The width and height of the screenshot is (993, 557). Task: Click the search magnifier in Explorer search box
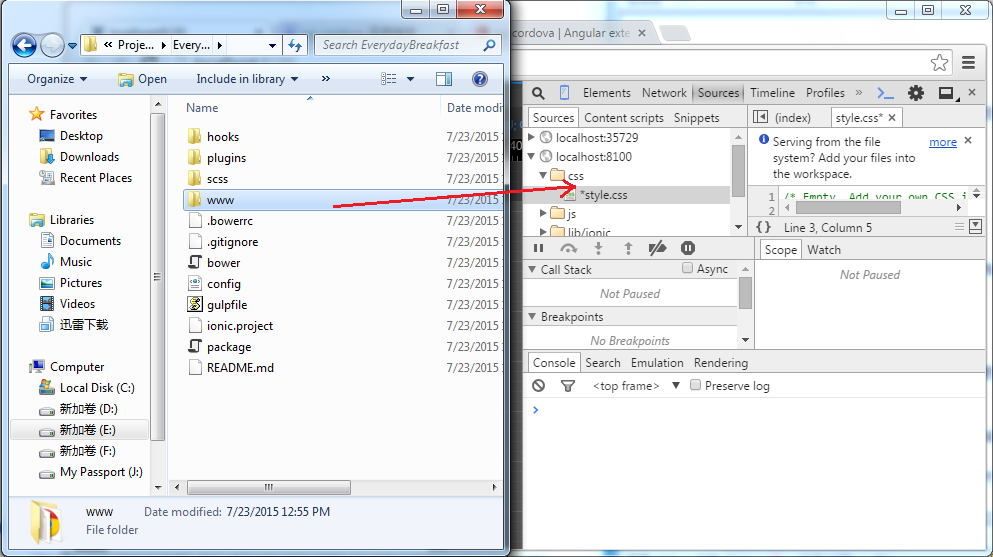click(x=489, y=45)
